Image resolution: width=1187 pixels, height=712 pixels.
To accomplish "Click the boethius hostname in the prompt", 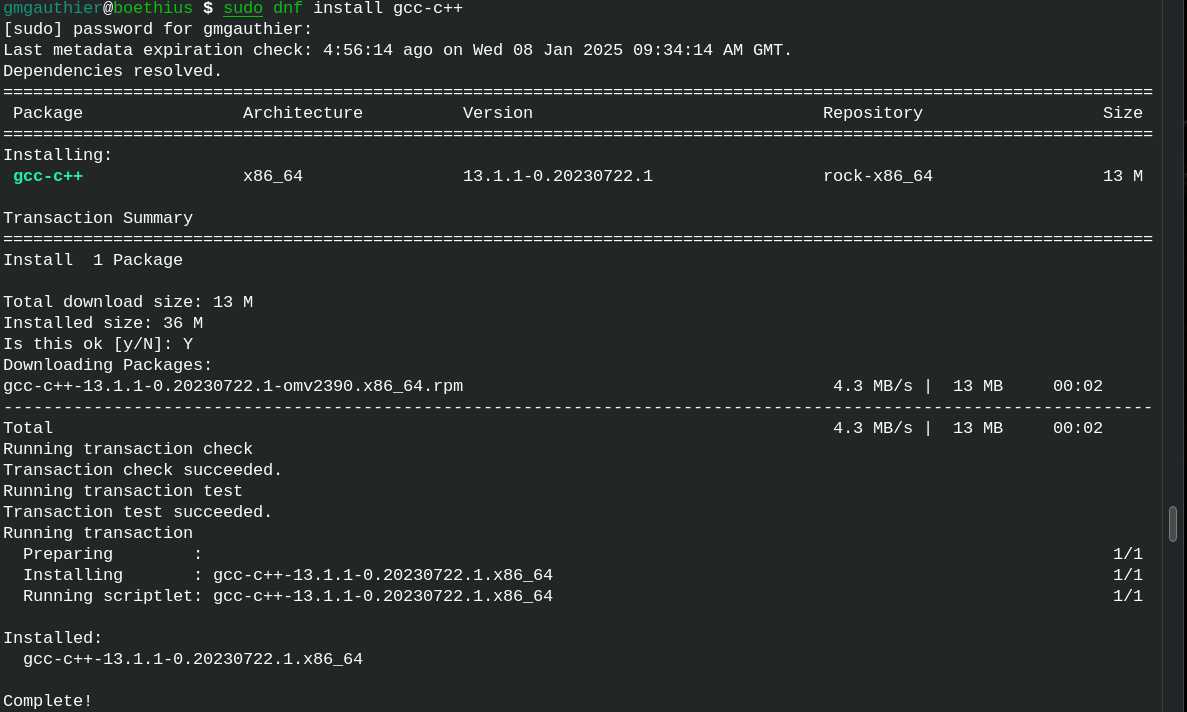I will point(153,8).
